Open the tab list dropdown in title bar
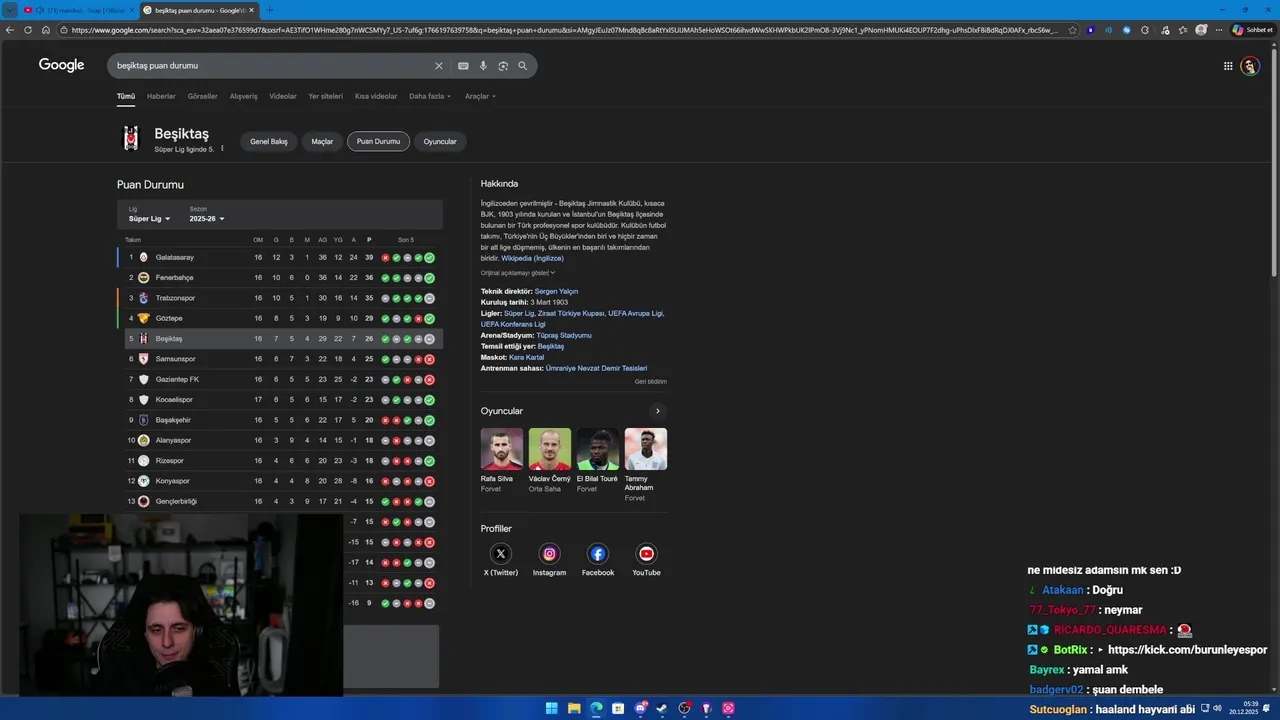1280x720 pixels. 9,10
